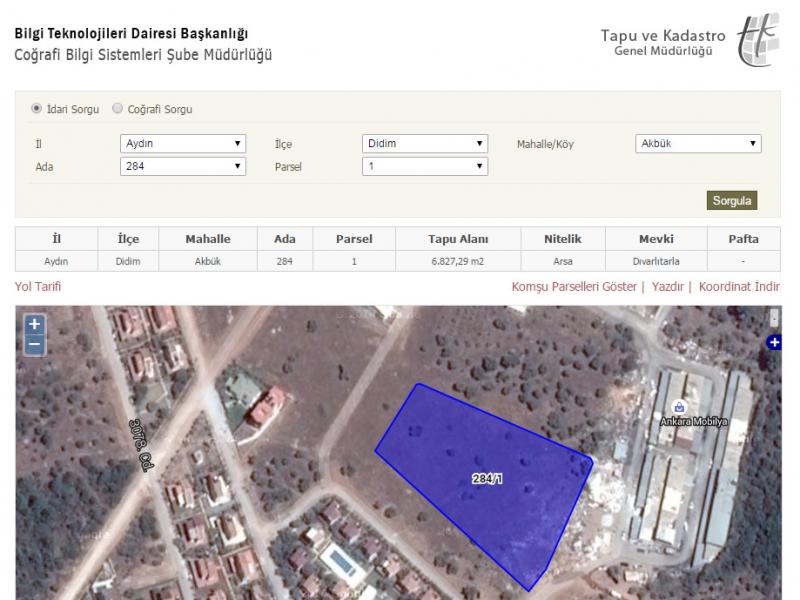
Task: Open the layer switcher plus icon
Action: (x=773, y=343)
